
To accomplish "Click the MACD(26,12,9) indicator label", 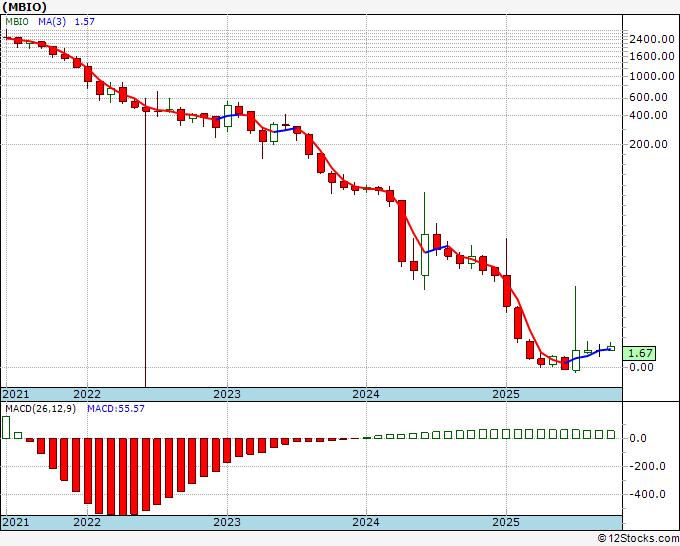I will (40, 409).
